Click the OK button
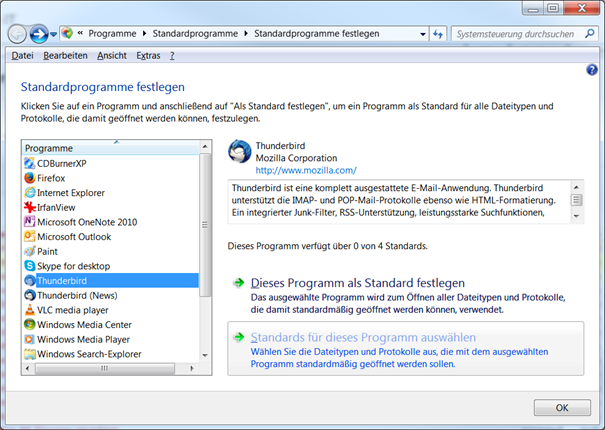Image resolution: width=605 pixels, height=430 pixels. pos(561,407)
